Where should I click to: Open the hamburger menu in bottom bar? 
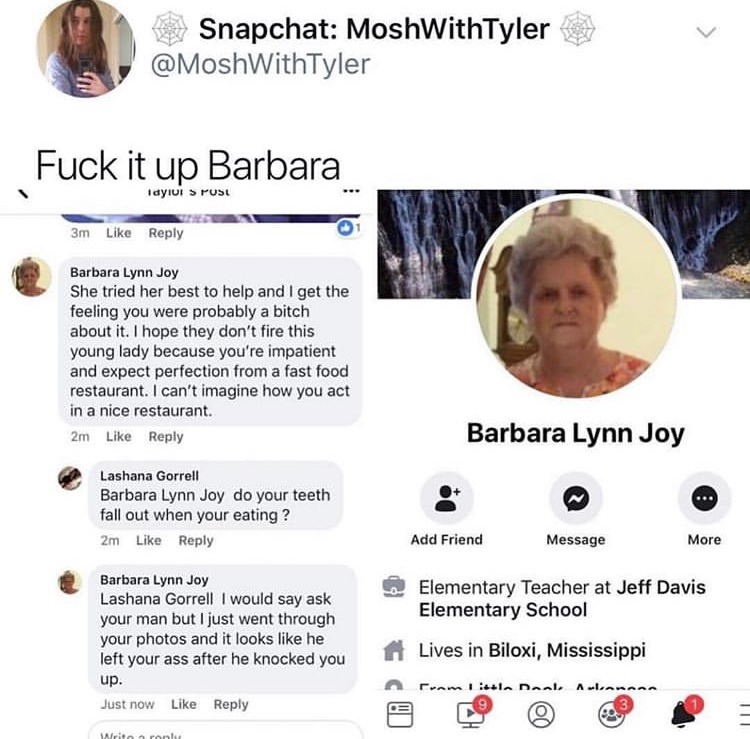(744, 715)
